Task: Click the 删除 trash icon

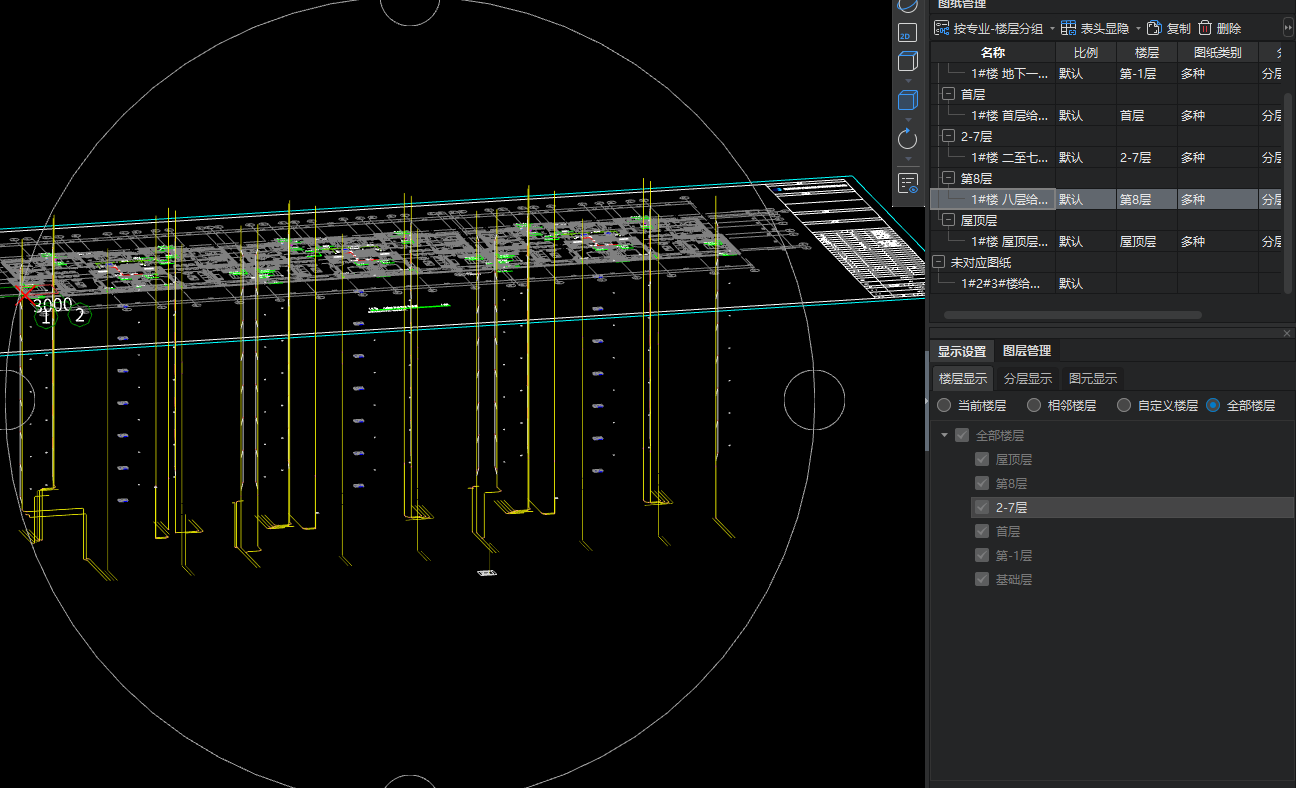Action: pos(1205,28)
